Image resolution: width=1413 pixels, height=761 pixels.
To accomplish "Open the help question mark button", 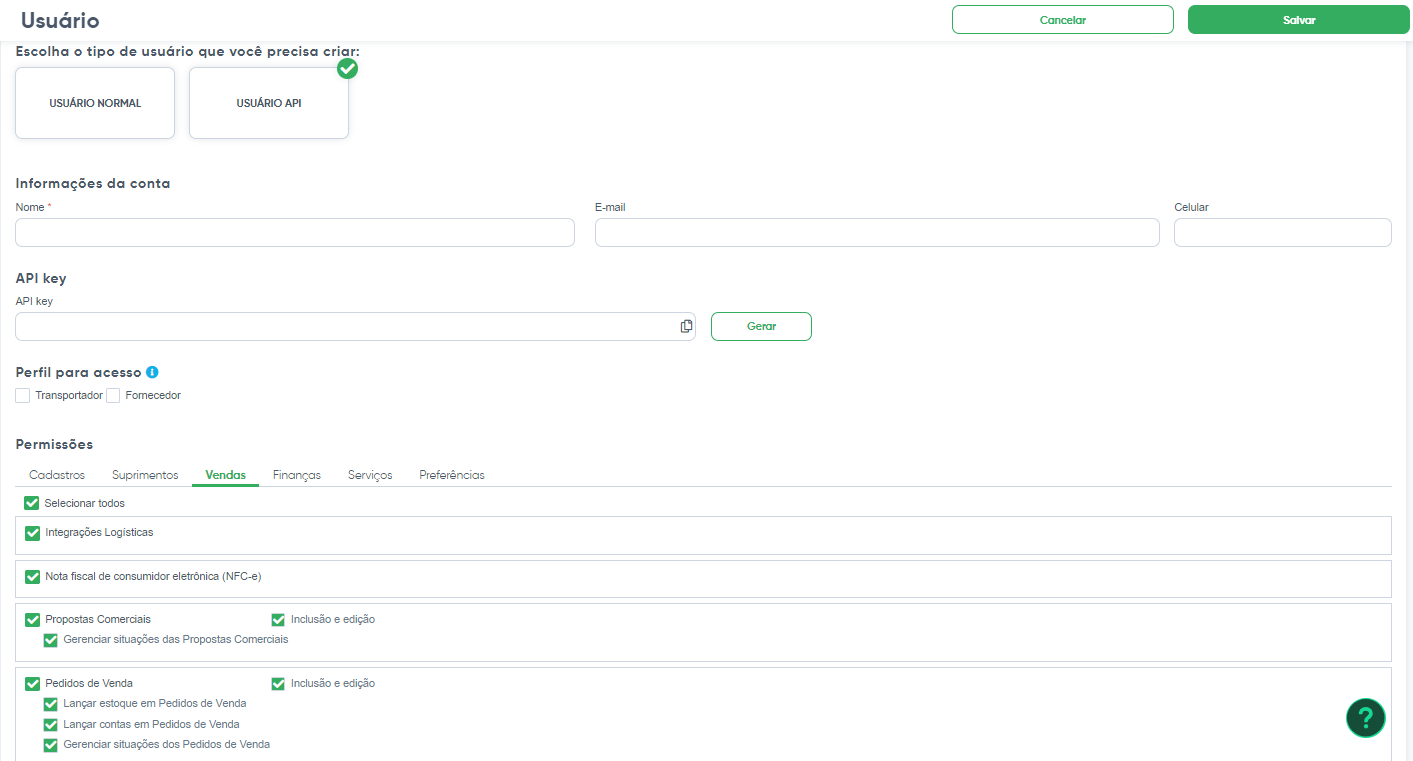I will tap(1366, 717).
